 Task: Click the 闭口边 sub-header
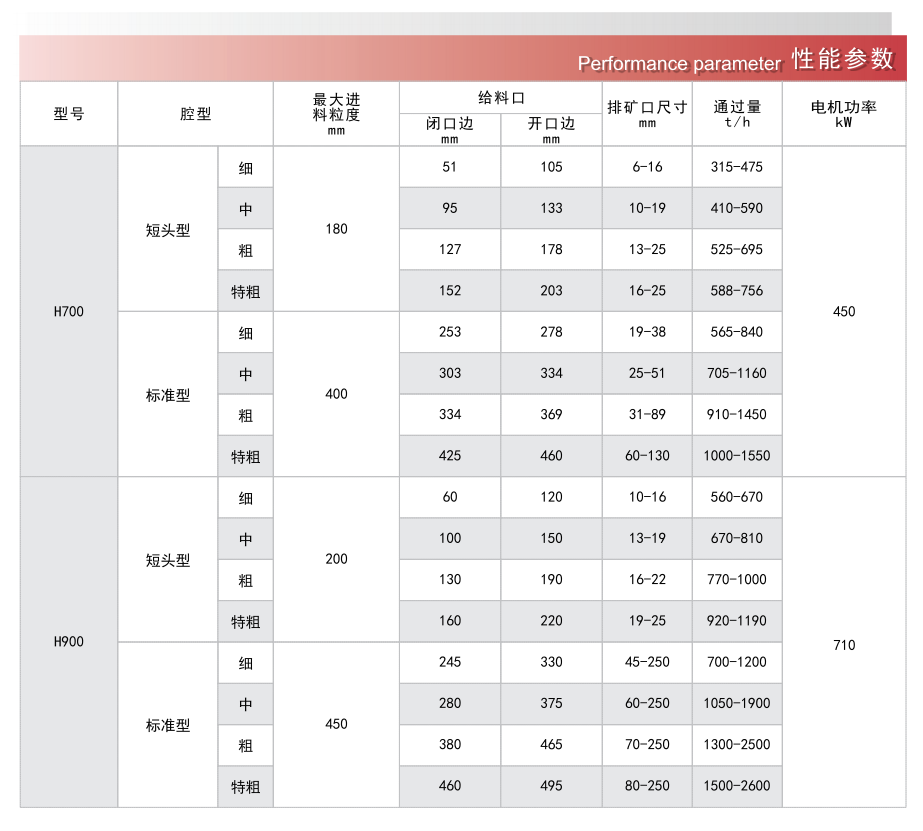click(x=450, y=129)
